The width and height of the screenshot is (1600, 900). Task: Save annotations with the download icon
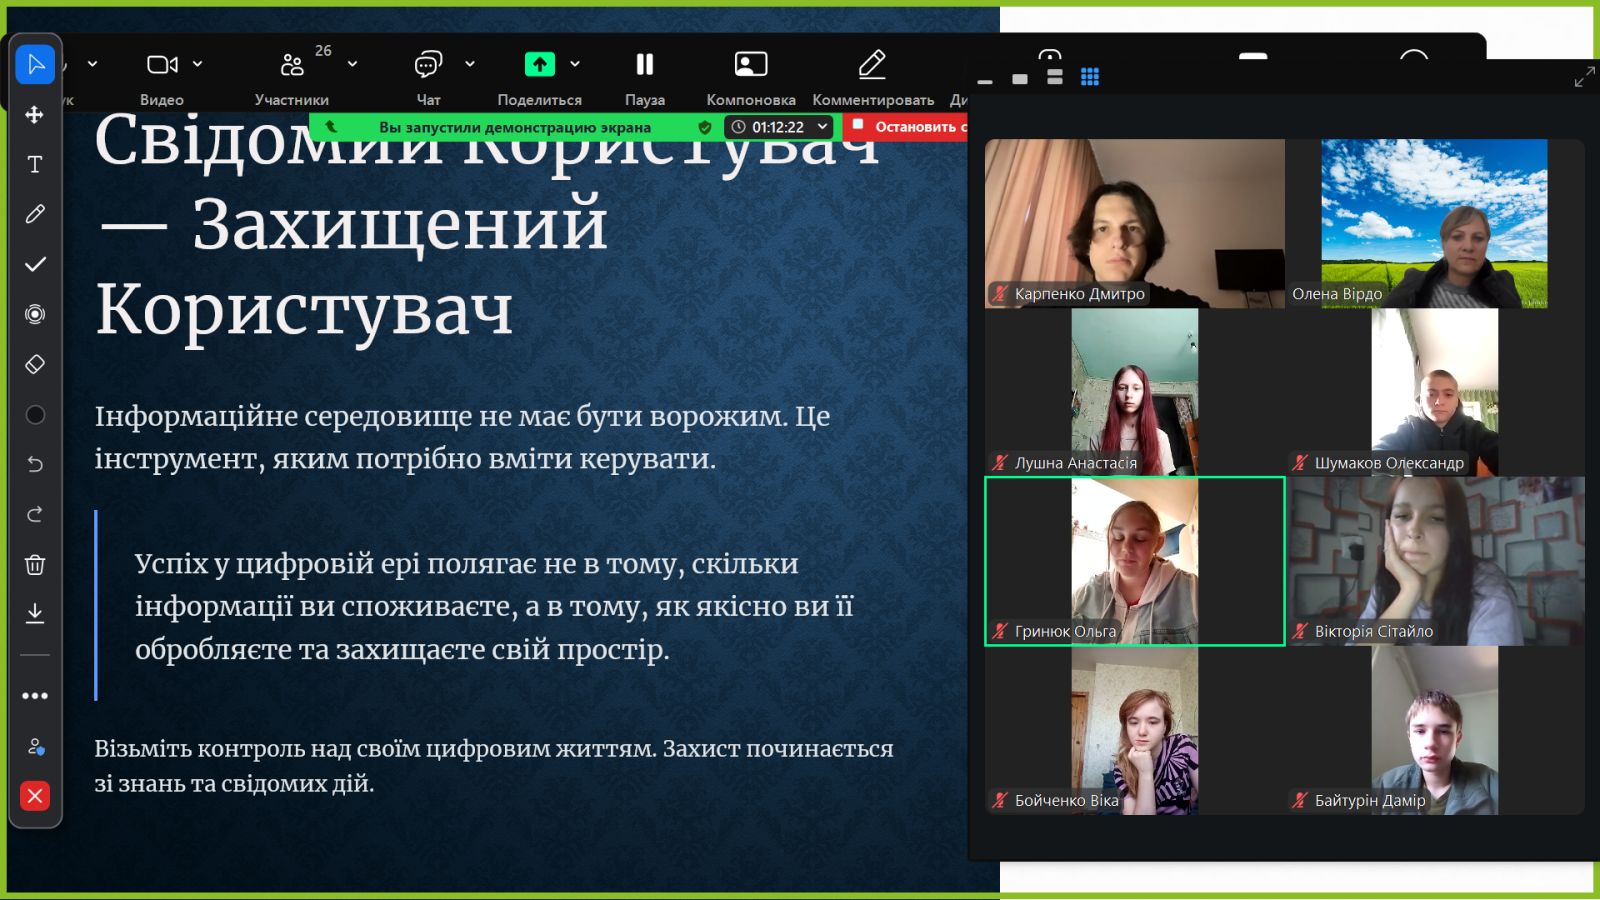[35, 613]
